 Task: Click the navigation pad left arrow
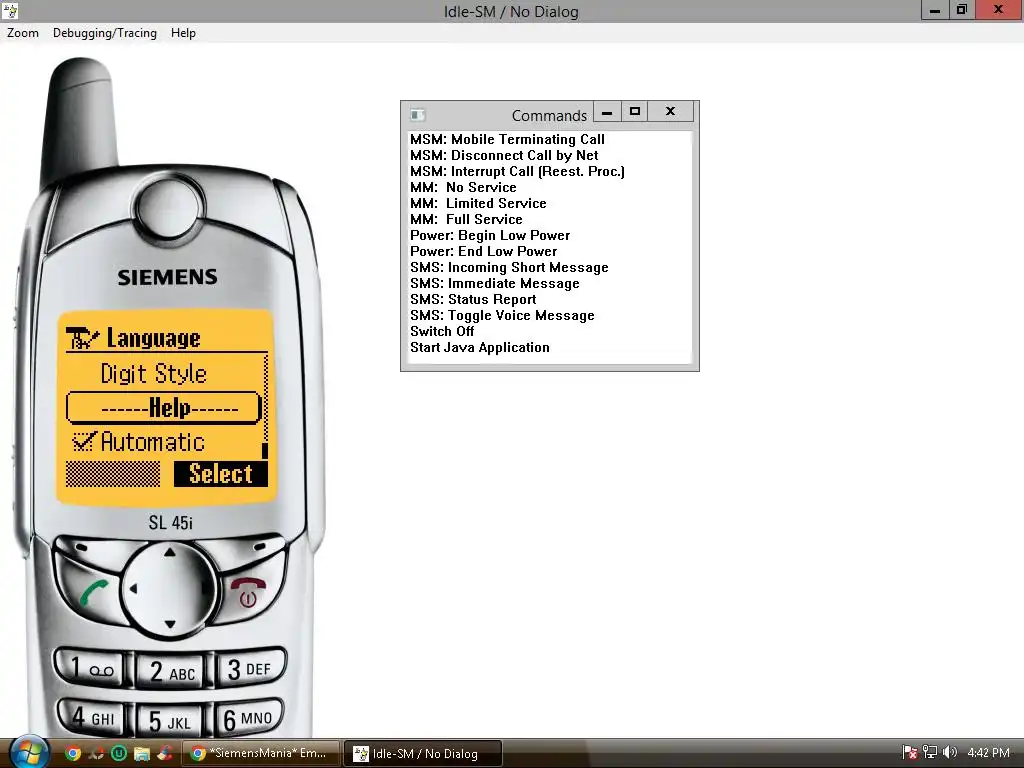point(133,589)
